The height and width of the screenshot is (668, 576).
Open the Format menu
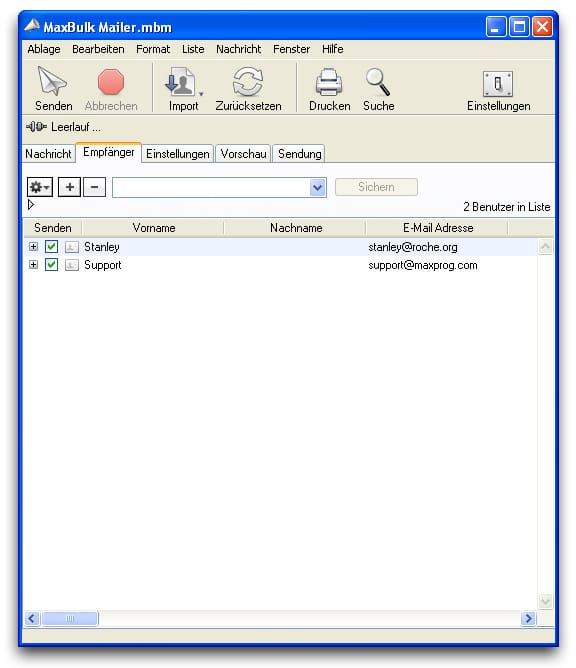tap(153, 49)
